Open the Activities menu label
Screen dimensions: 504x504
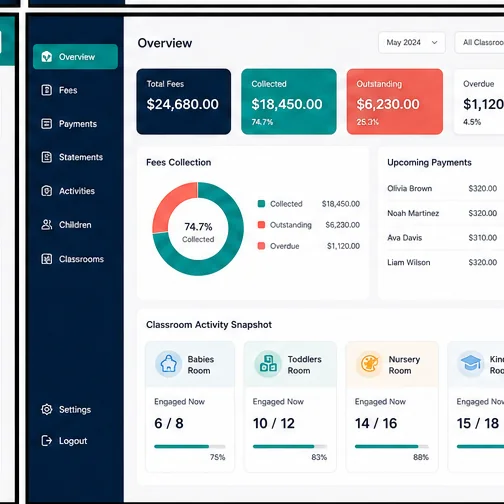(x=77, y=191)
